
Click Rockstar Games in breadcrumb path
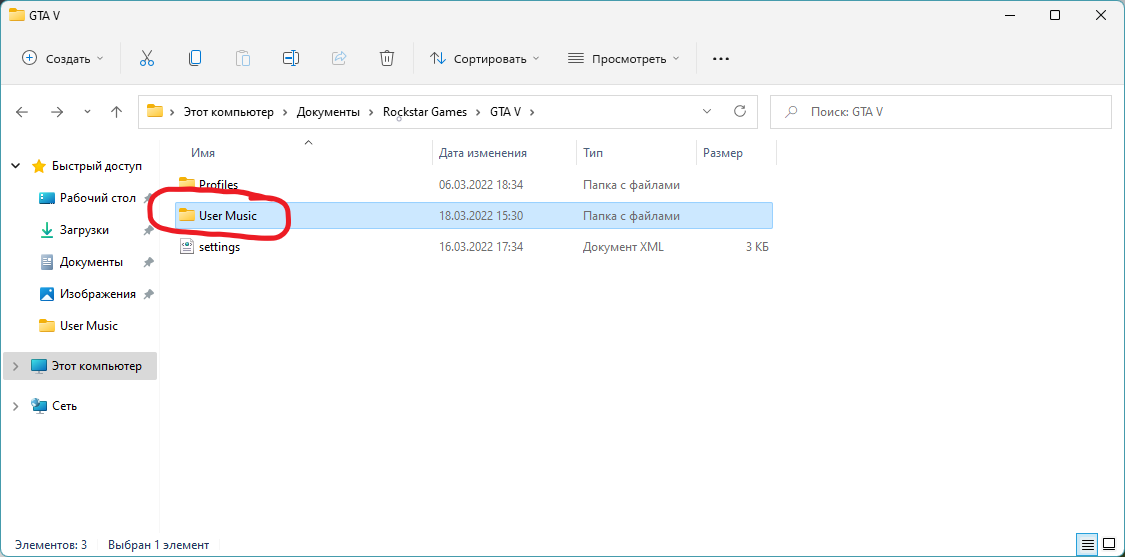pyautogui.click(x=425, y=112)
